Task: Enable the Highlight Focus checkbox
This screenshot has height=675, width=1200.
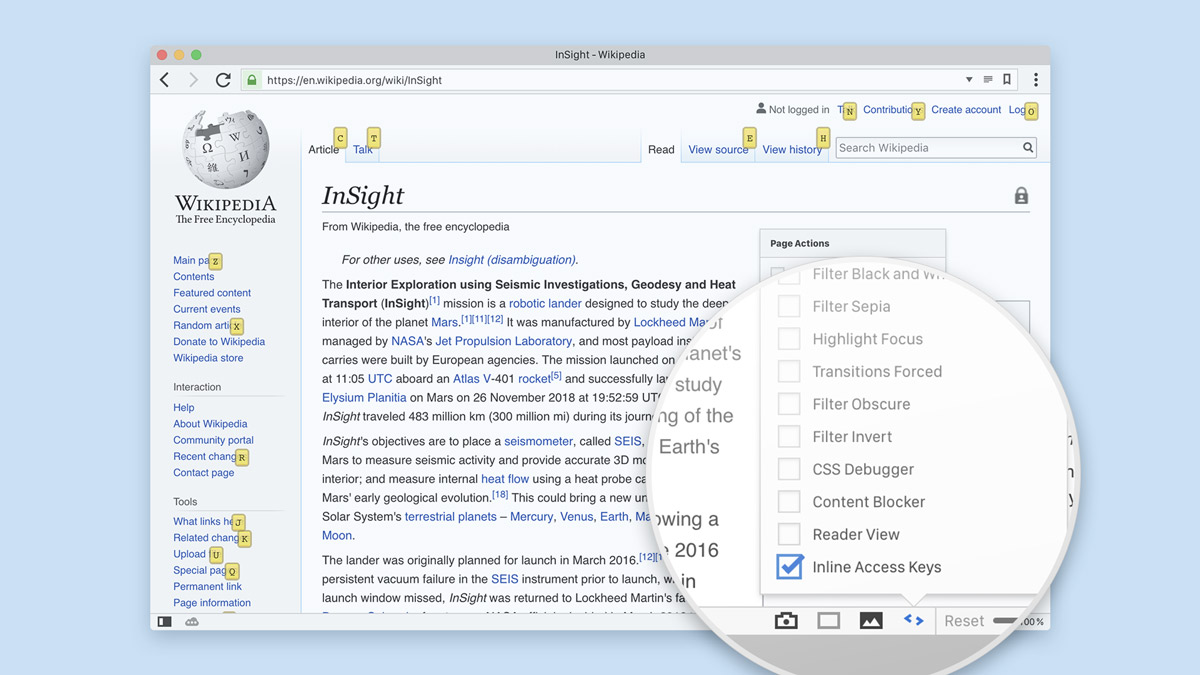Action: pos(789,339)
